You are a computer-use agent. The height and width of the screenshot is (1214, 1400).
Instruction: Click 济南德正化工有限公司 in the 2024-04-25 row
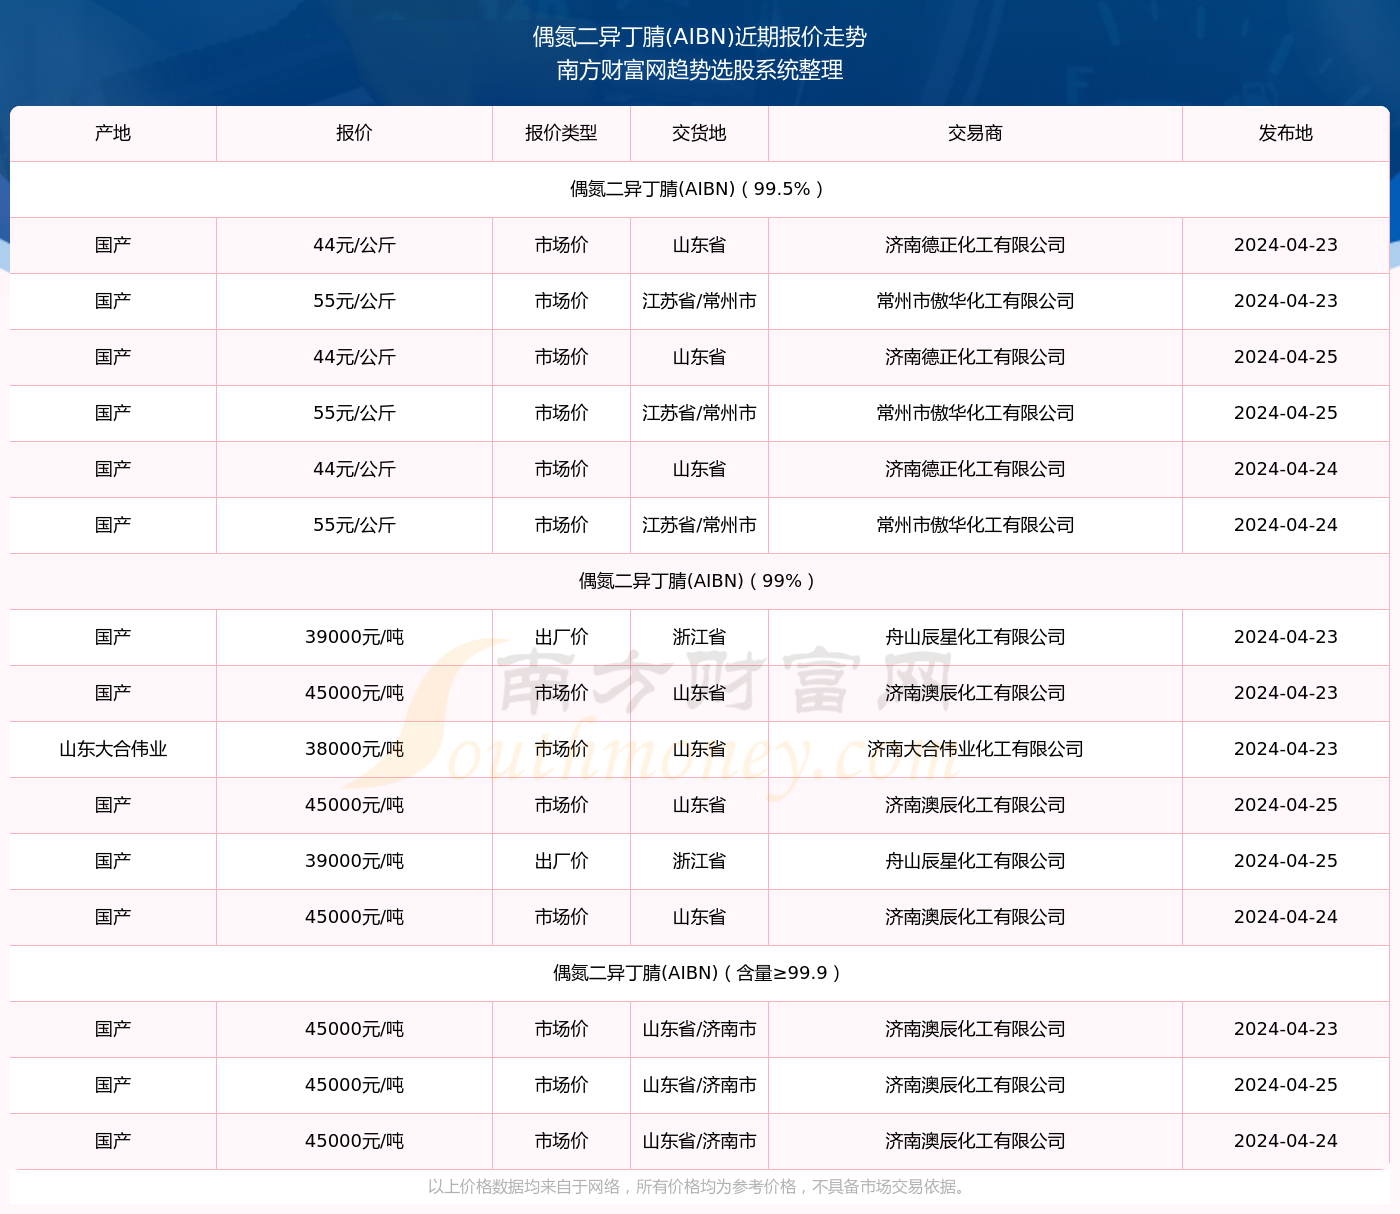pos(975,357)
